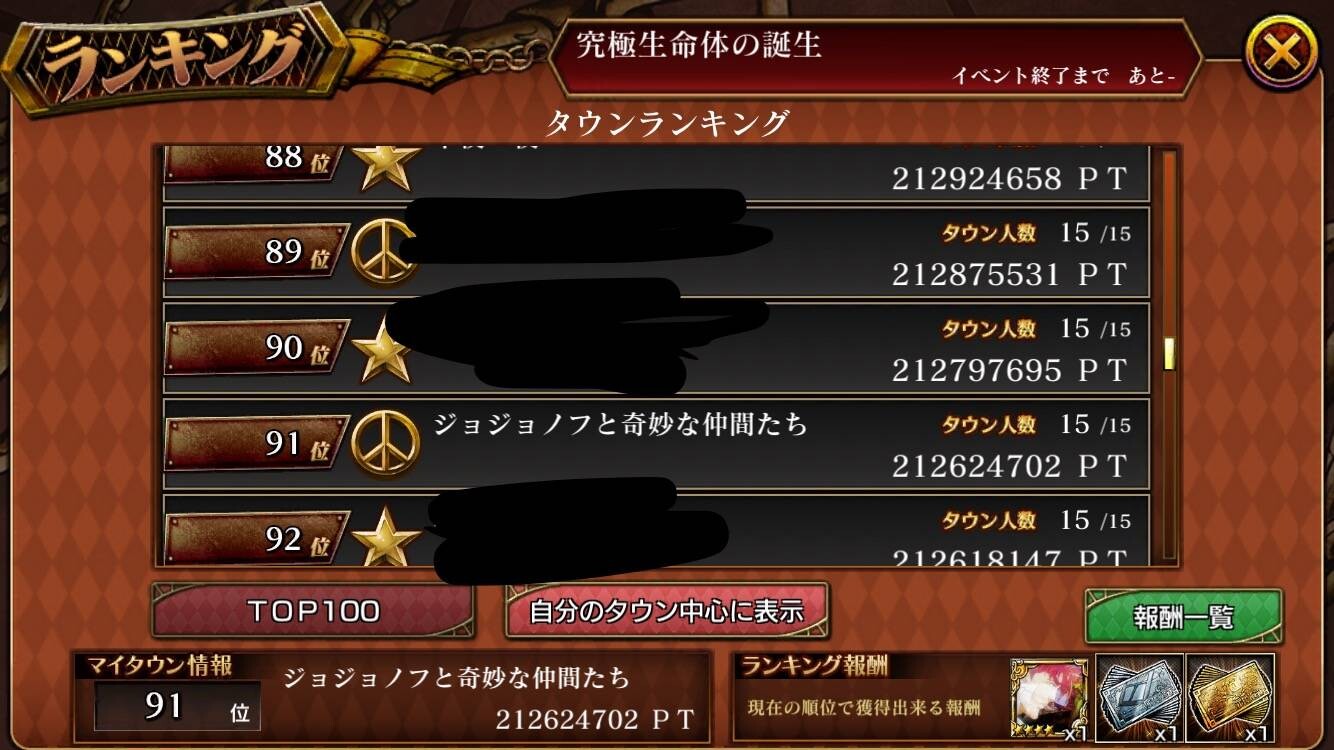Close the ranking screen with X button

(1281, 52)
